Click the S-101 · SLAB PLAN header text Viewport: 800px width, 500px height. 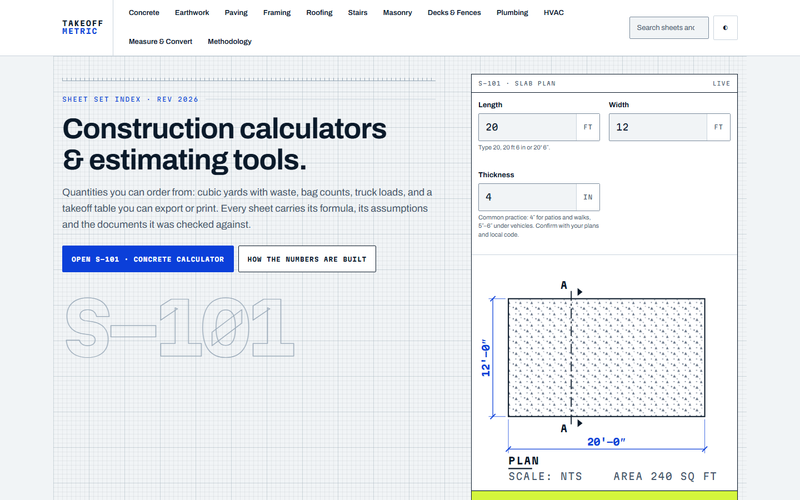click(517, 83)
